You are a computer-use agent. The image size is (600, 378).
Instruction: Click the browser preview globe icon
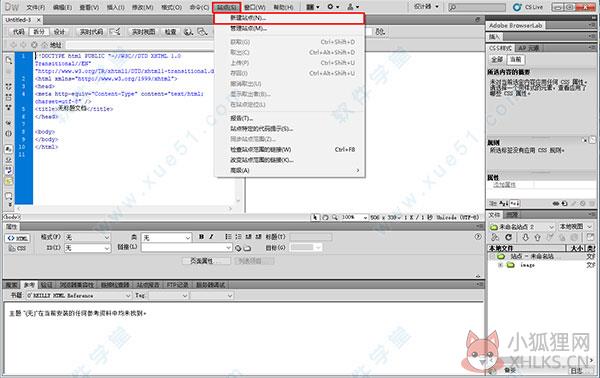pyautogui.click(x=188, y=32)
